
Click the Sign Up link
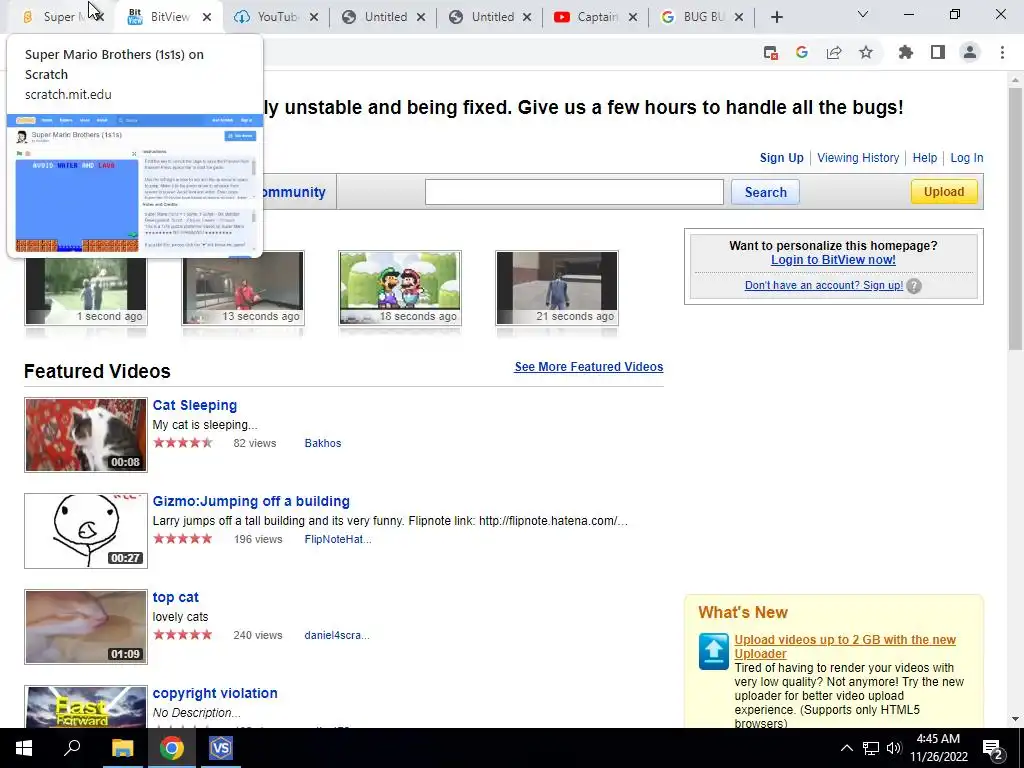[781, 157]
